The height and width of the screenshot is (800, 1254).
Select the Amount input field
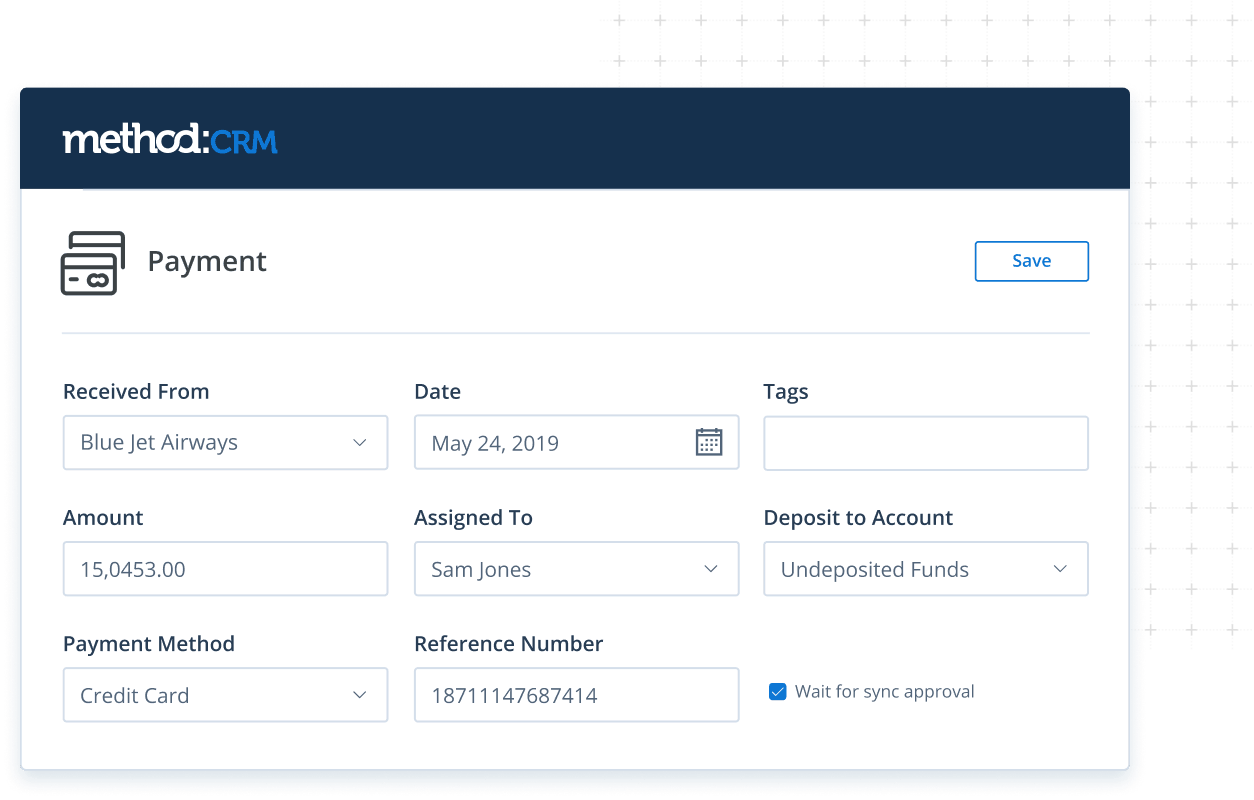[x=225, y=569]
